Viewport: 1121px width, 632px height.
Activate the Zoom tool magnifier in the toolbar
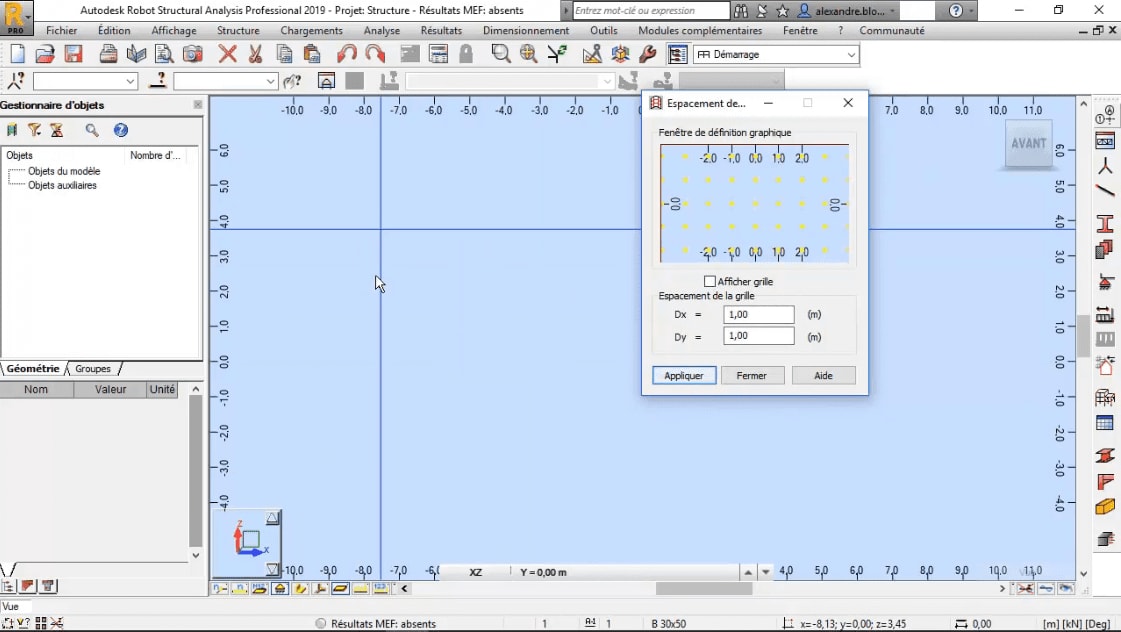[x=500, y=54]
